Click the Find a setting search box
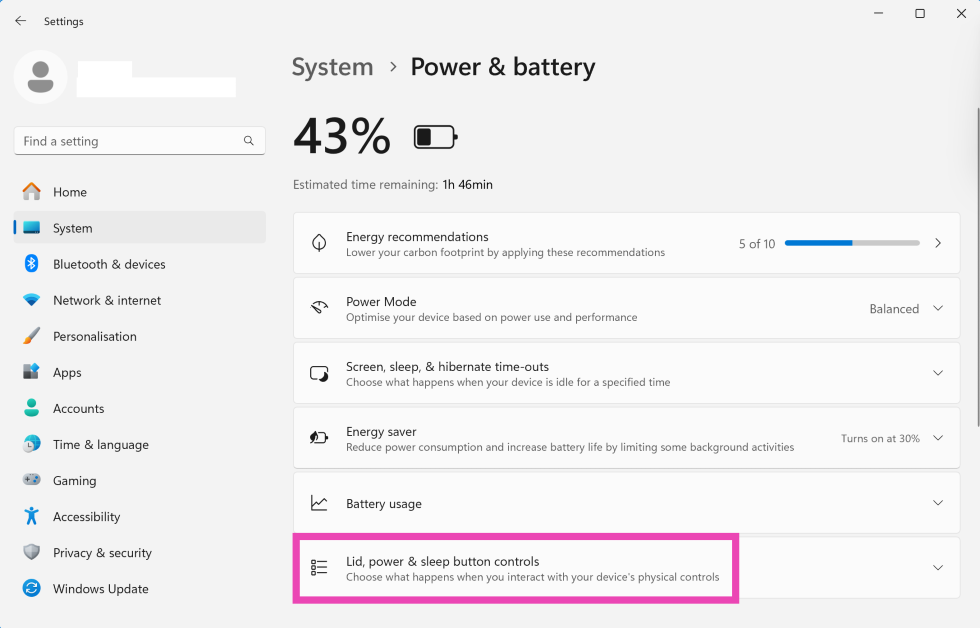This screenshot has width=980, height=628. 128,141
